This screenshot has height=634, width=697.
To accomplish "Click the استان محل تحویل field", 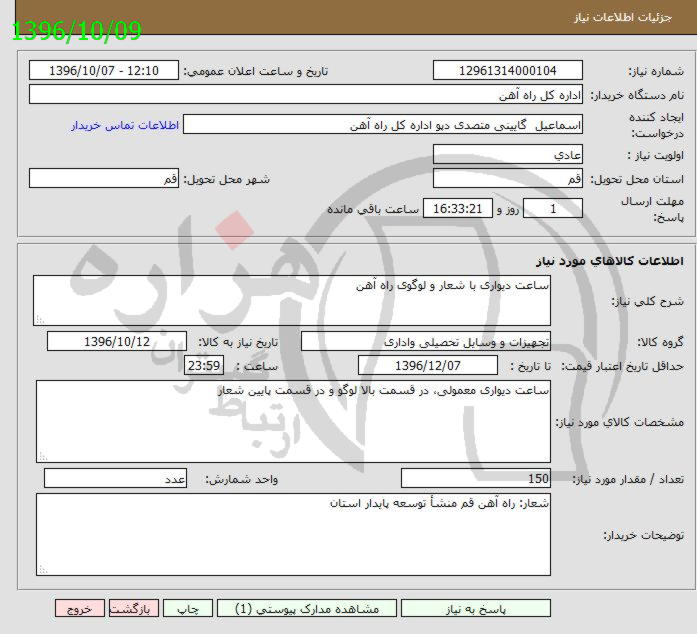I will [x=508, y=179].
